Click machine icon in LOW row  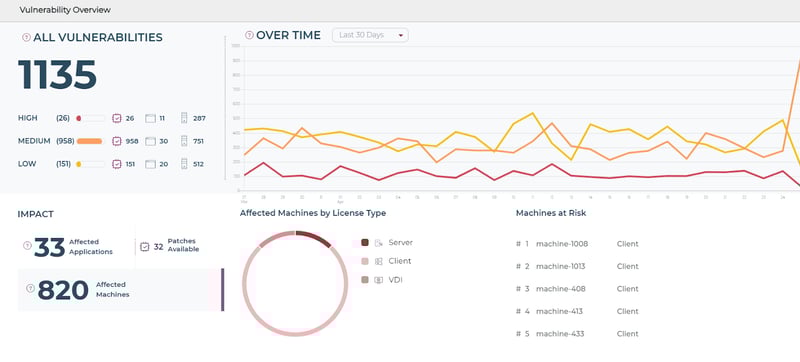tap(184, 164)
